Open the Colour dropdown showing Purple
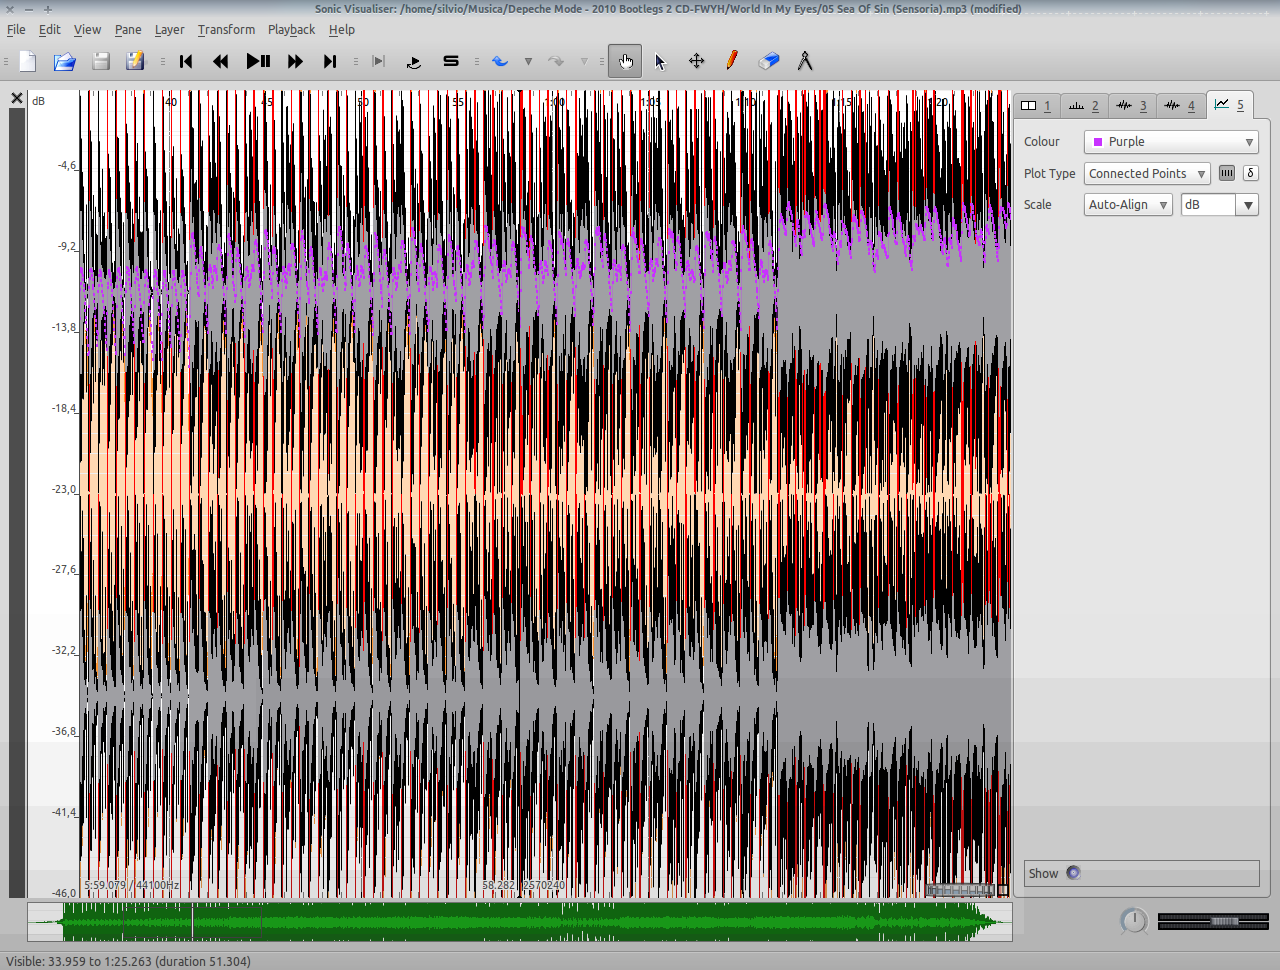1280x970 pixels. 1170,141
